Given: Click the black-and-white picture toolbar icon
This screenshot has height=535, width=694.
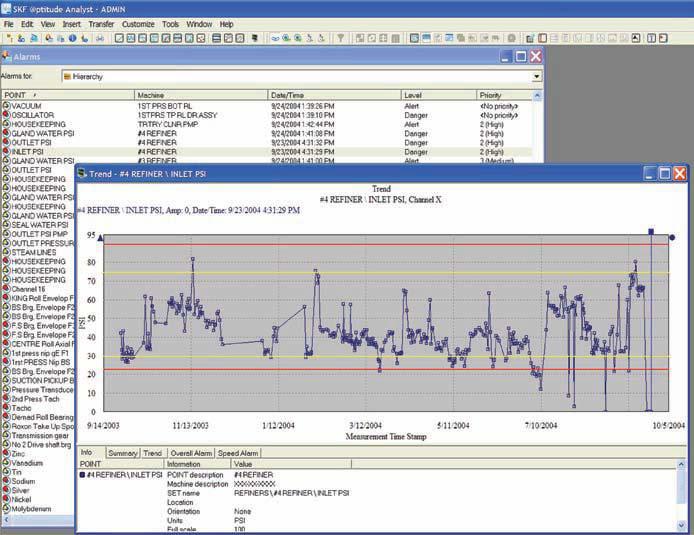Looking at the screenshot, I should tap(636, 38).
